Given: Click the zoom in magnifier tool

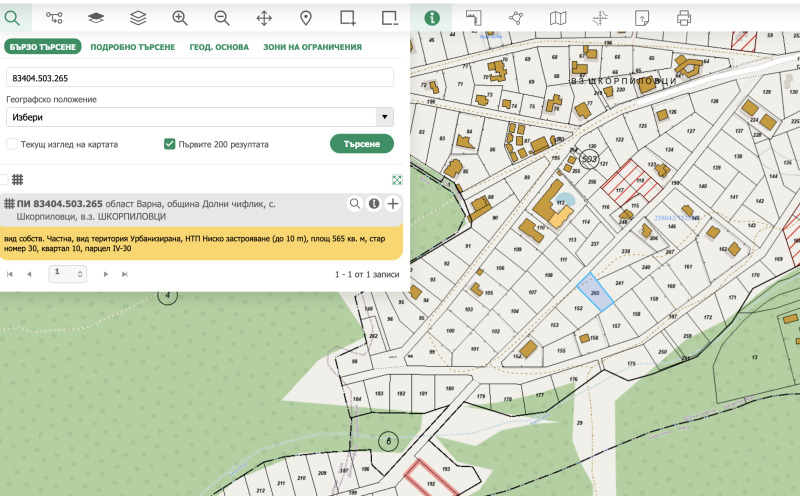Looking at the screenshot, I should pos(180,17).
